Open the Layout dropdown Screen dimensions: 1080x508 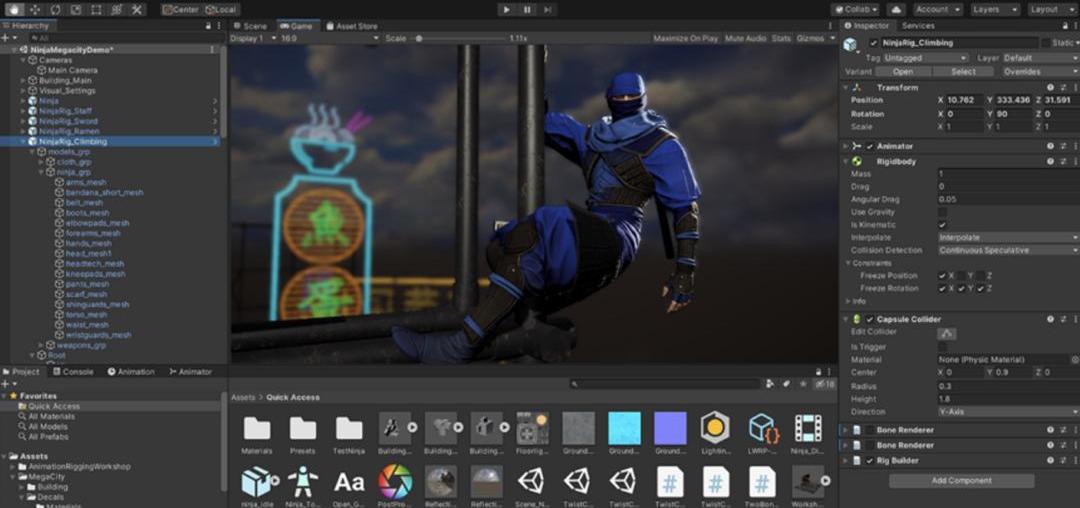click(x=1050, y=9)
